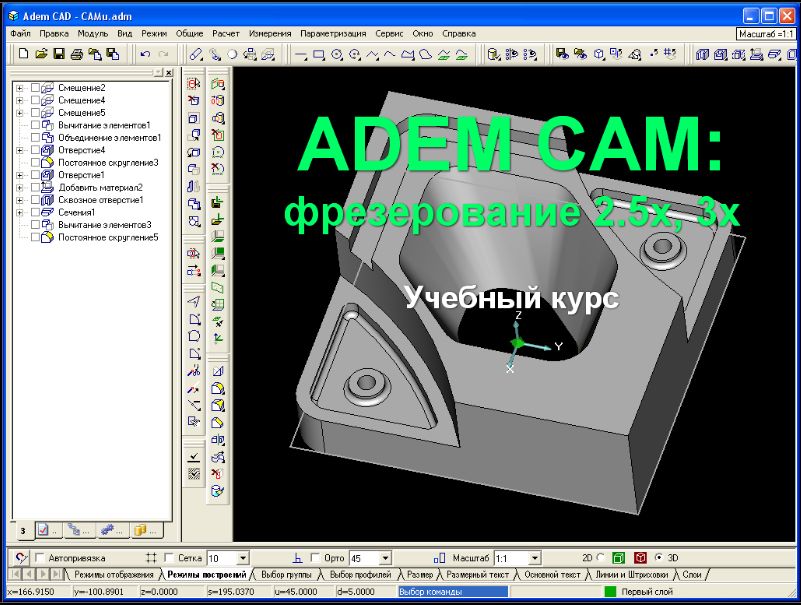Open the Масштаб 1:1 dropdown
Viewport: 801px width, 605px height.
(535, 558)
